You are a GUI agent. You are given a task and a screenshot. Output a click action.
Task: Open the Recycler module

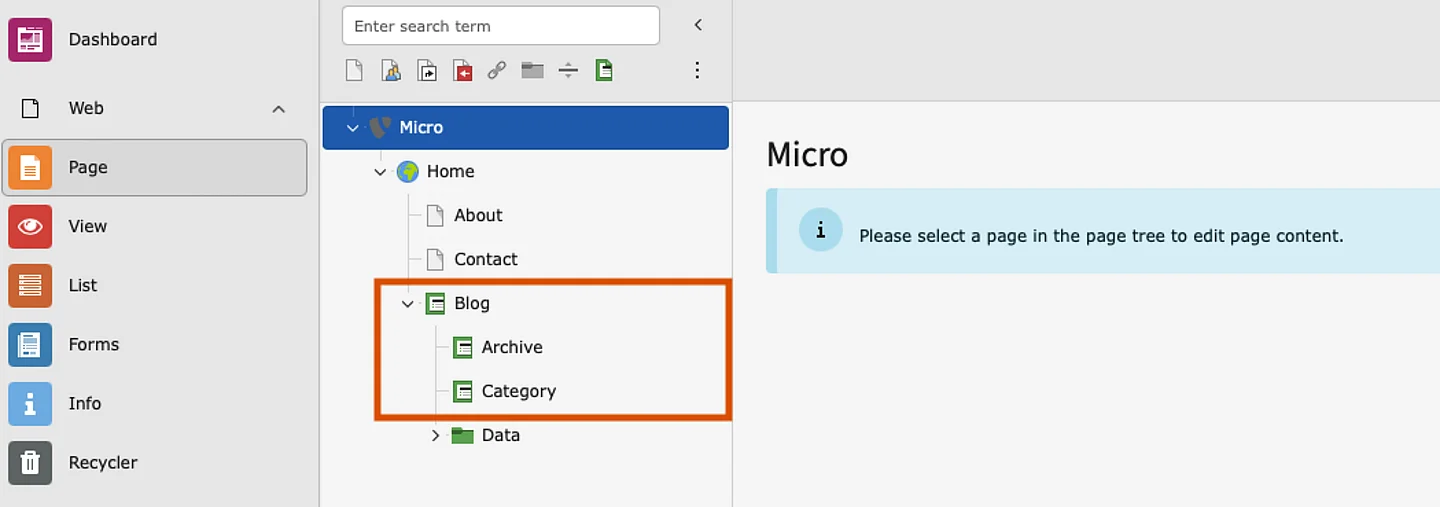(x=102, y=463)
